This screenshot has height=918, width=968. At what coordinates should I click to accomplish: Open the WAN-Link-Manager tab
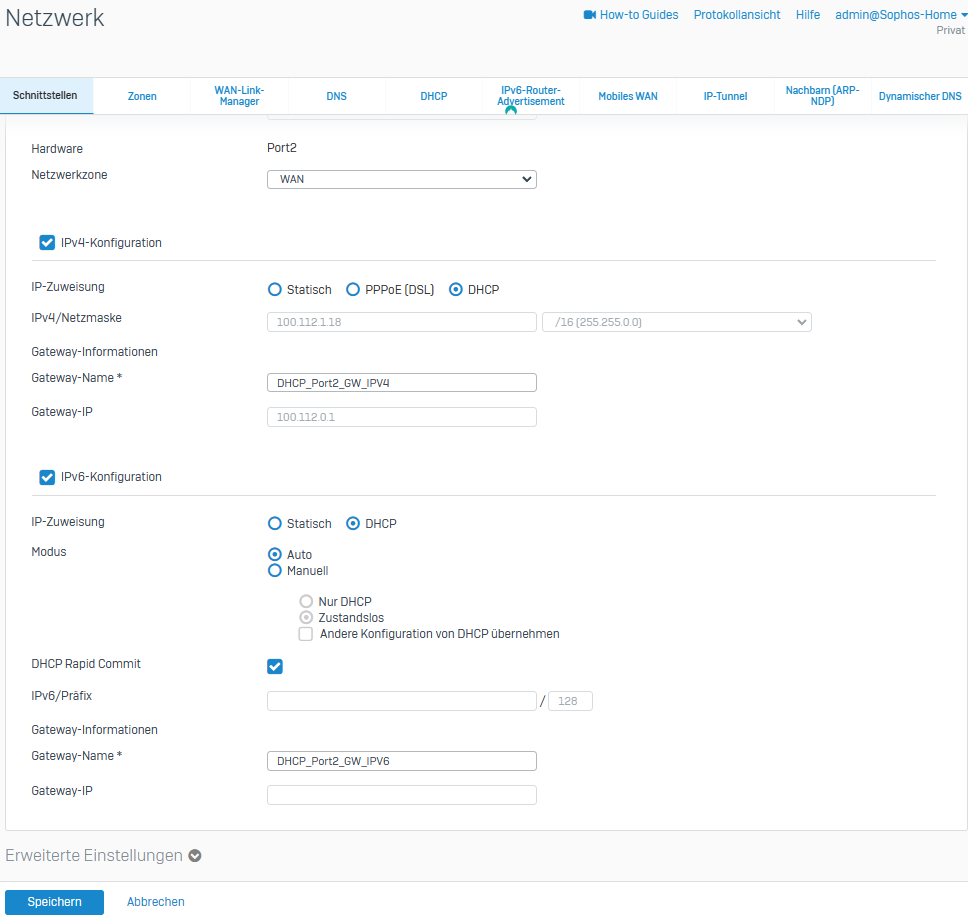pyautogui.click(x=240, y=96)
